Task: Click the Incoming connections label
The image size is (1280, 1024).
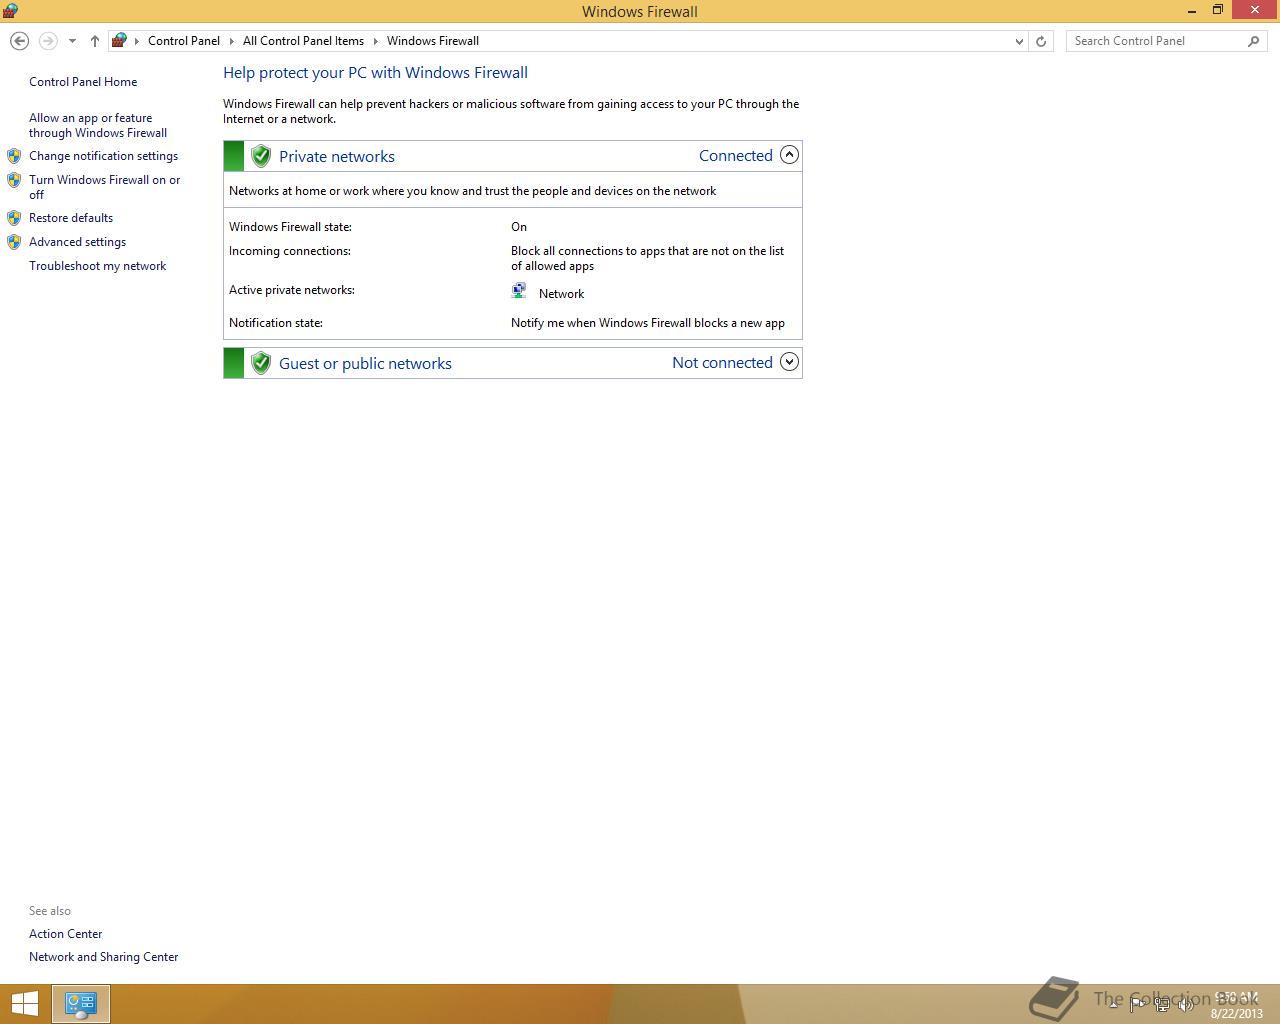Action: 290,251
